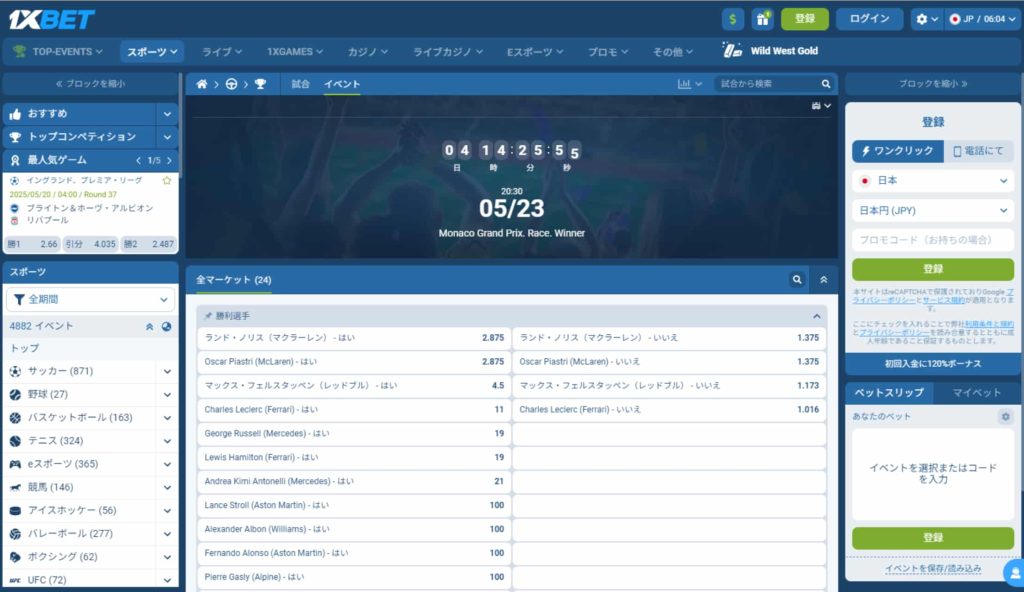Bet on Charles Leclerc いいえ at 1.016
The height and width of the screenshot is (592, 1024).
[669, 410]
